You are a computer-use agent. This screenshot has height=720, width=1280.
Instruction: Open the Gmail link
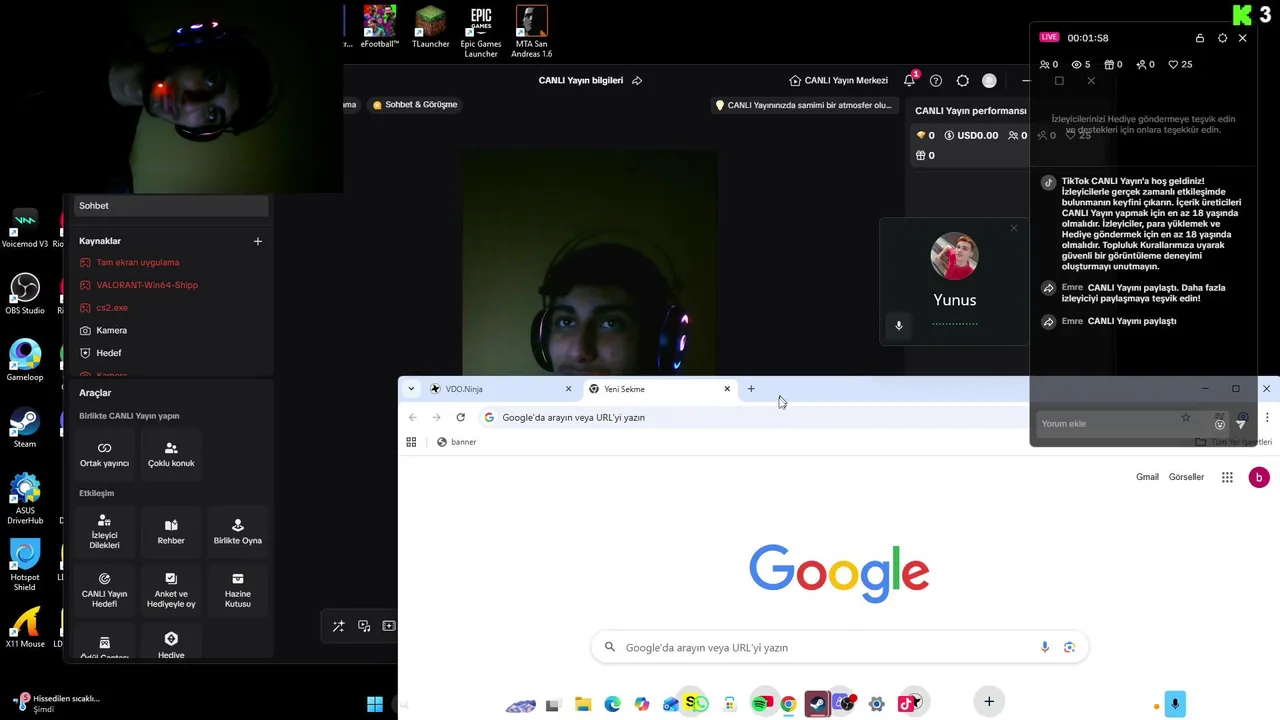(1147, 477)
